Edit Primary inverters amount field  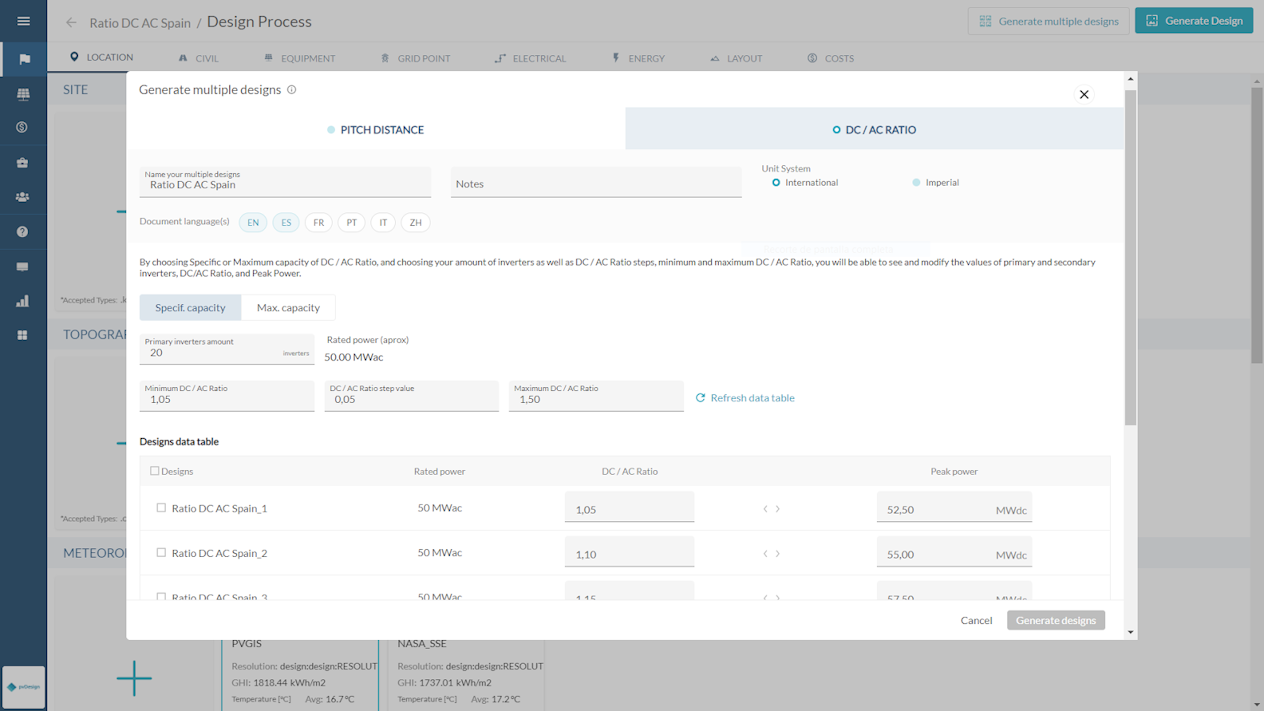[x=227, y=349]
